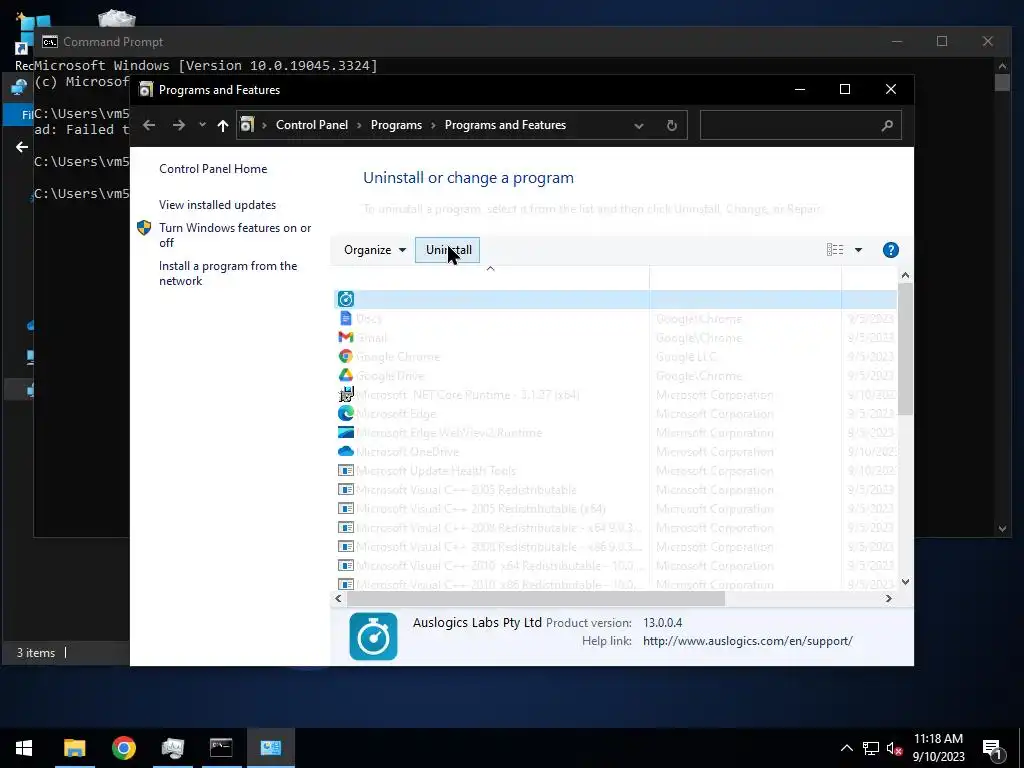Screen dimensions: 1024x768
Task: Open the notification center icon
Action: [993, 748]
